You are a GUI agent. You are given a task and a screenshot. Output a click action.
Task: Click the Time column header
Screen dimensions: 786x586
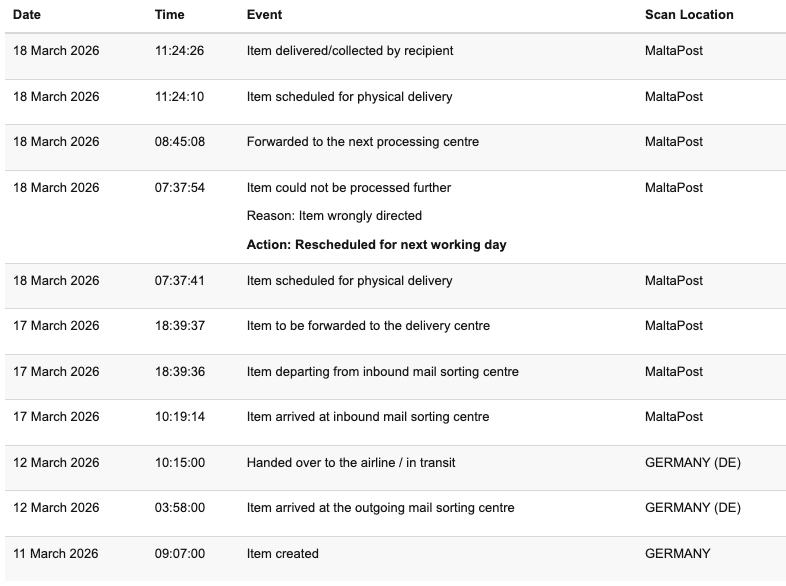169,15
